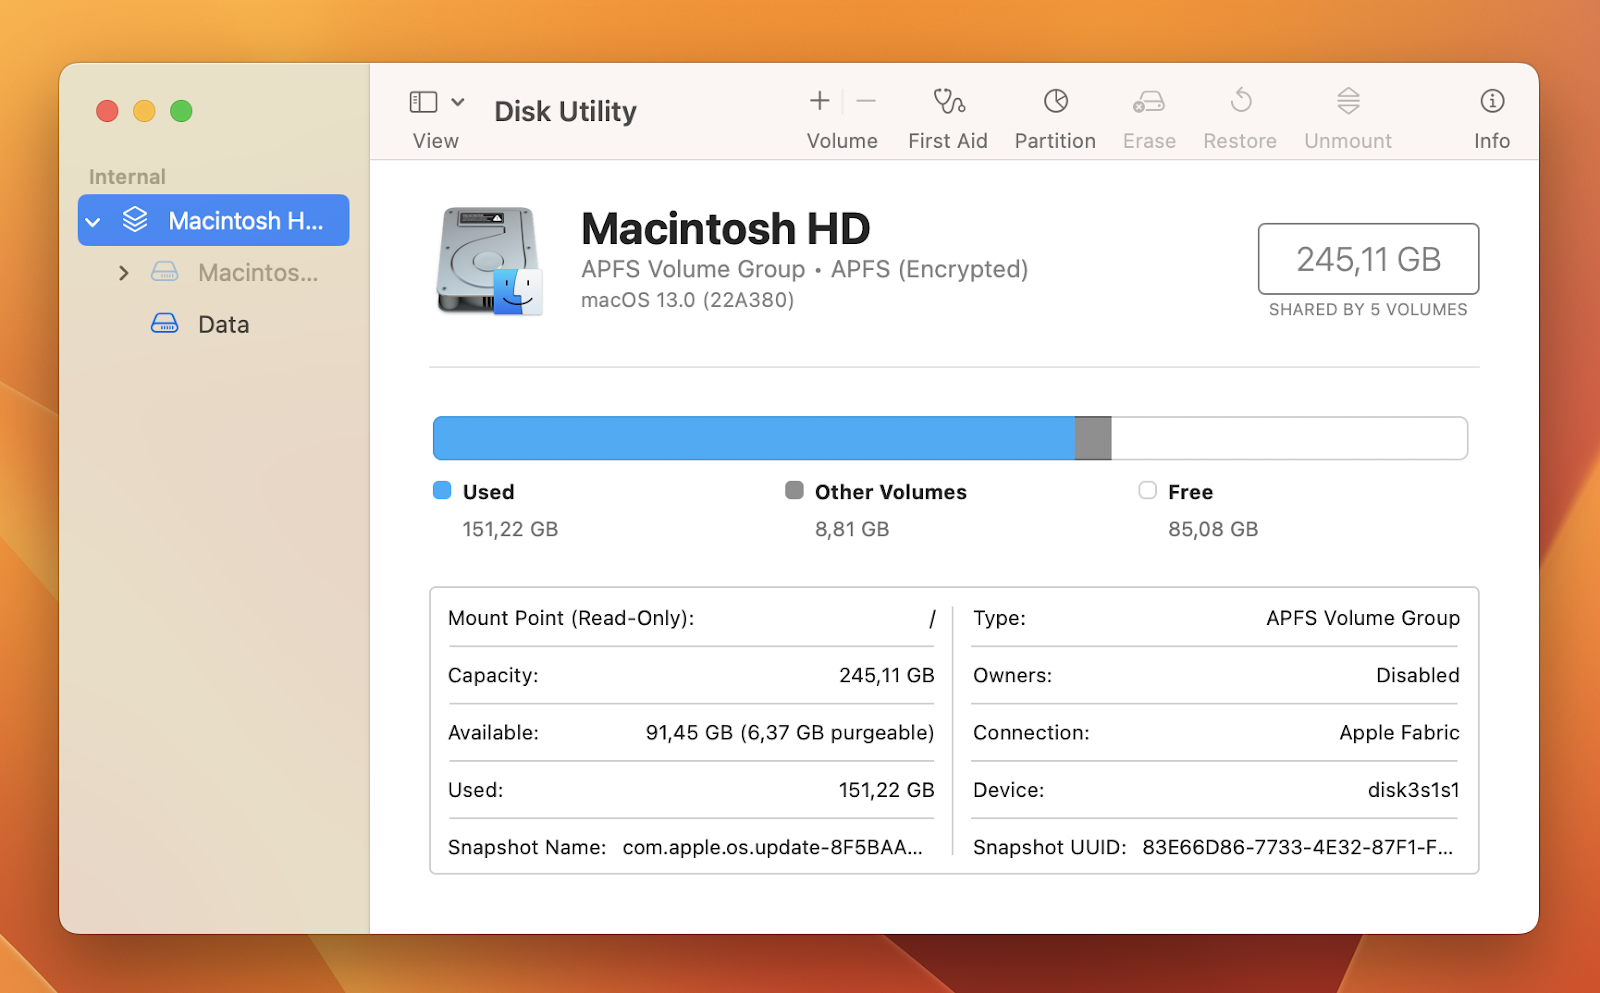Screen dimensions: 1600x993
Task: Unmount the selected volume
Action: (x=1346, y=115)
